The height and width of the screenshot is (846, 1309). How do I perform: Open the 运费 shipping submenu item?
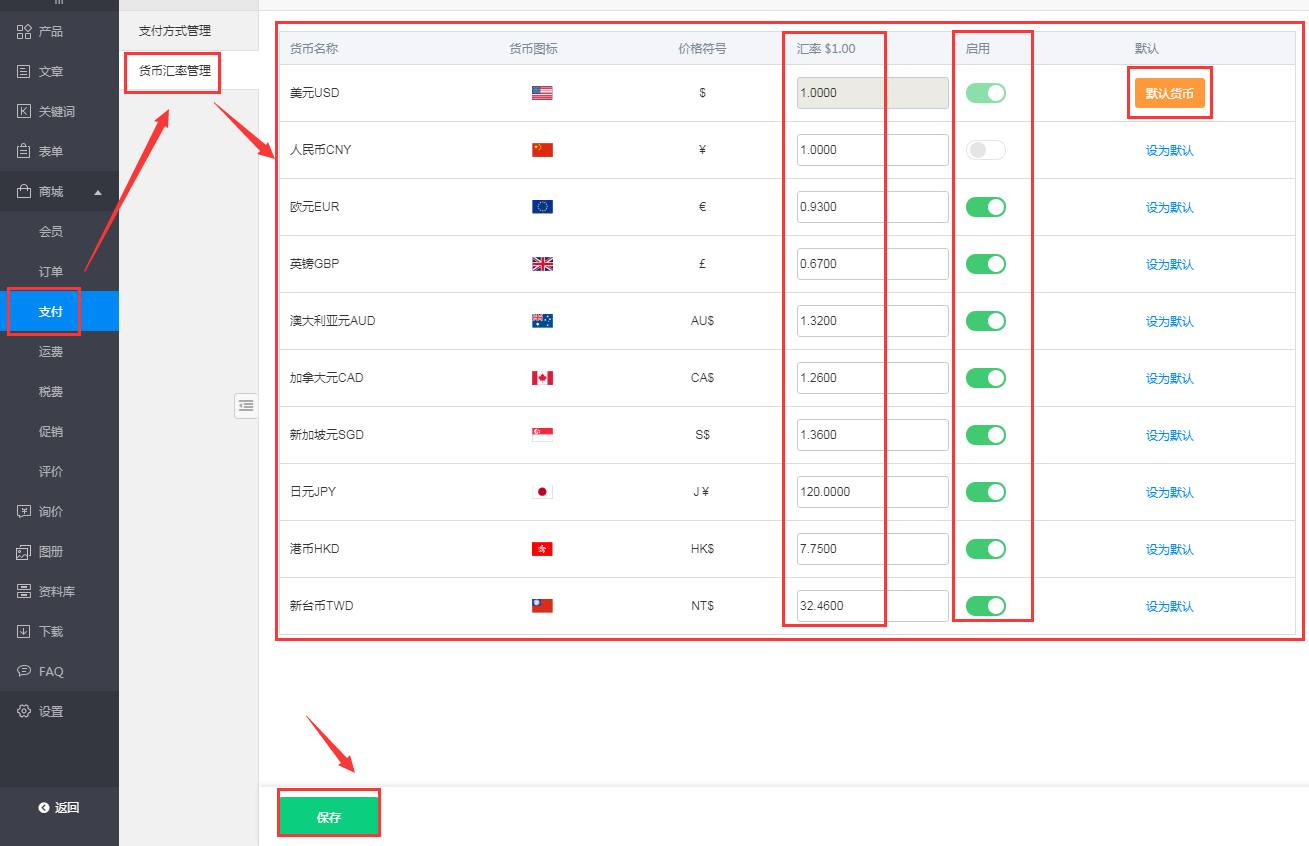tap(51, 352)
